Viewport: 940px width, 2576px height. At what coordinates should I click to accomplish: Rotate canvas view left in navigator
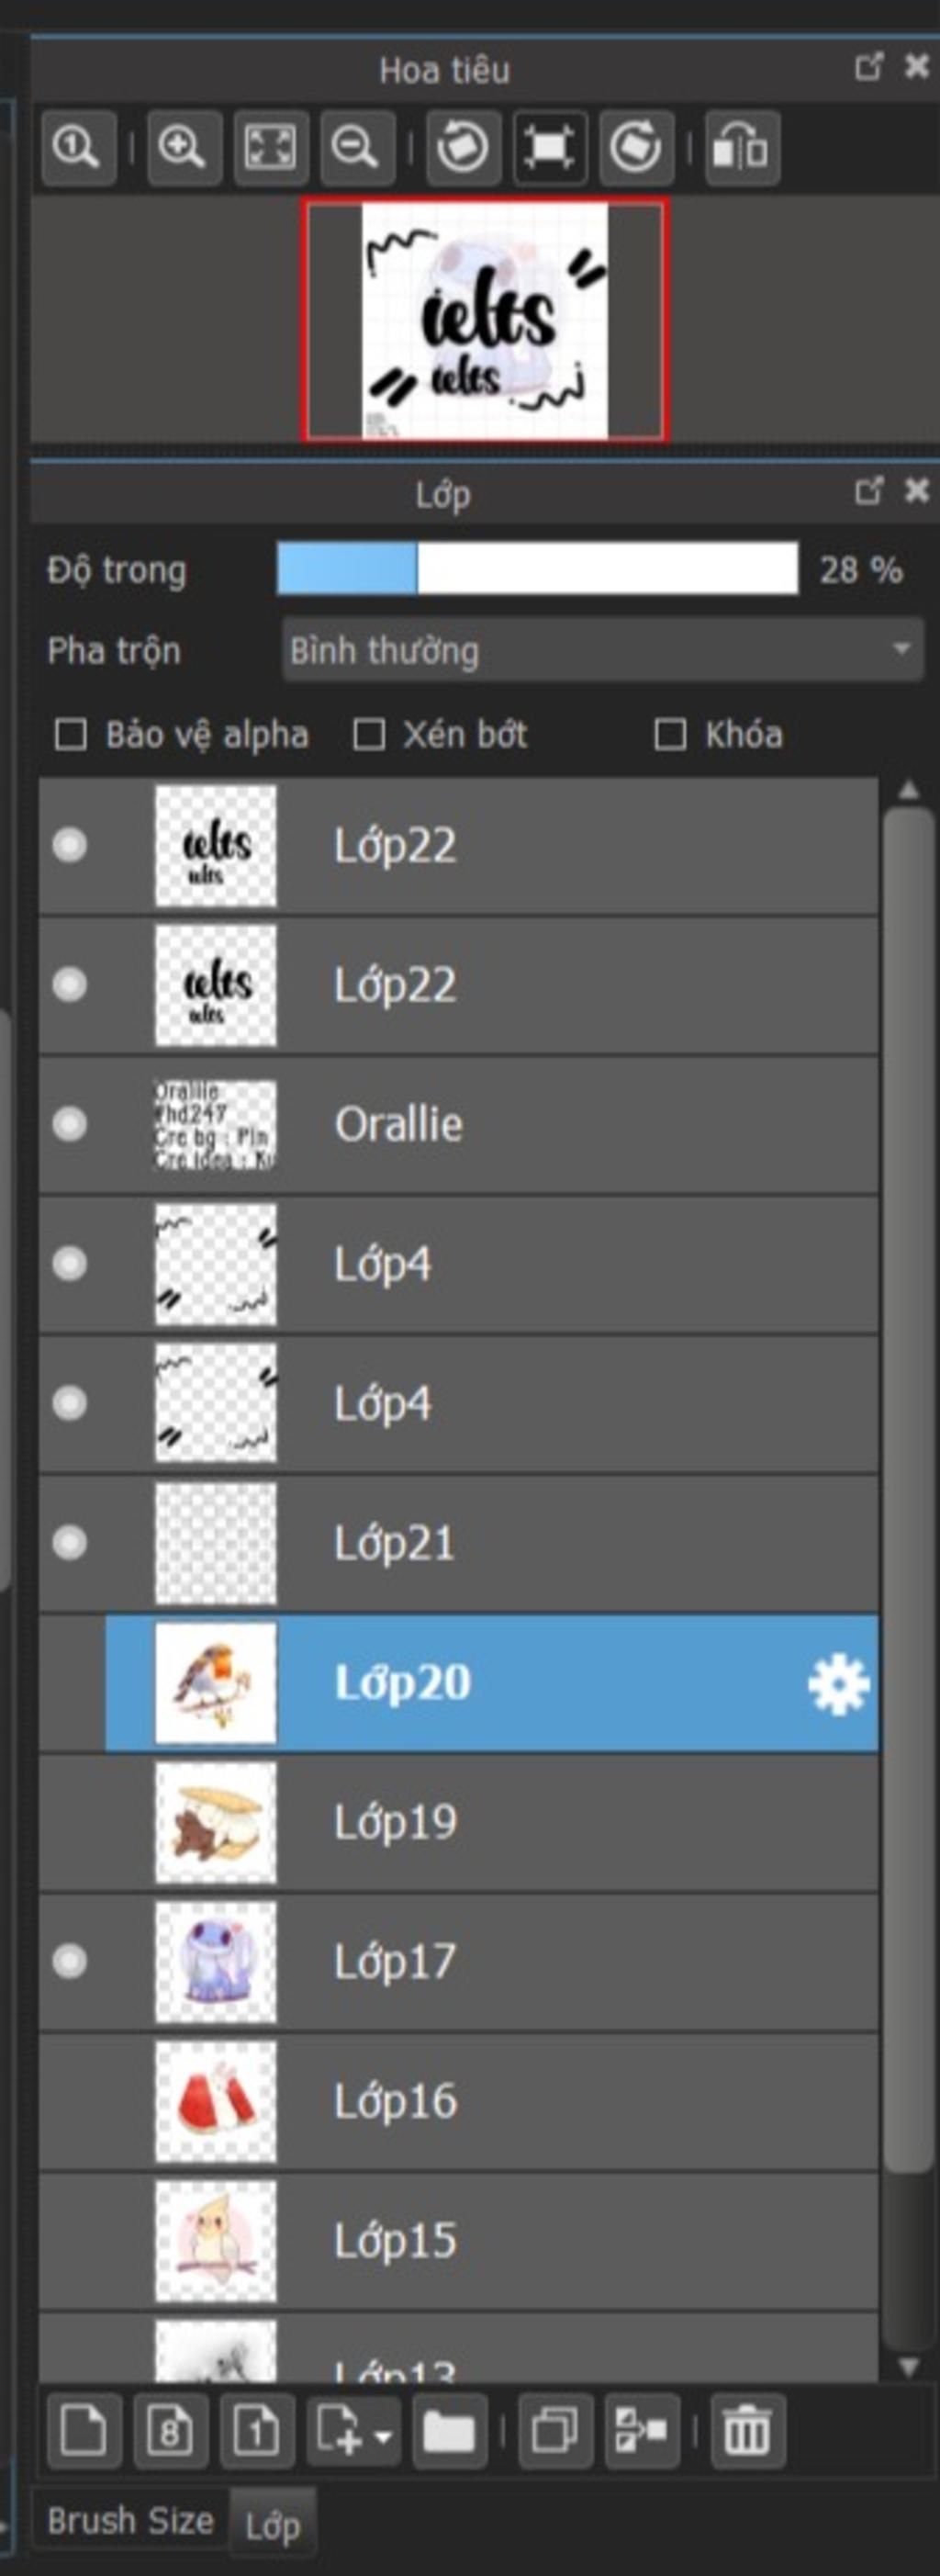tap(463, 148)
